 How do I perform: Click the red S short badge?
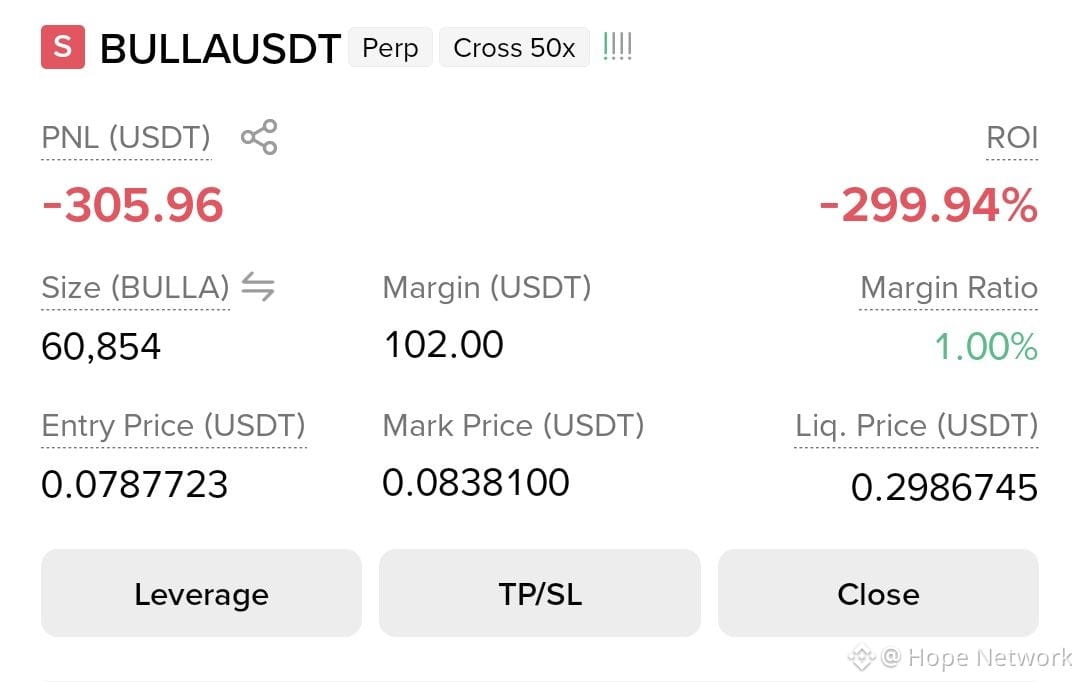click(x=63, y=47)
